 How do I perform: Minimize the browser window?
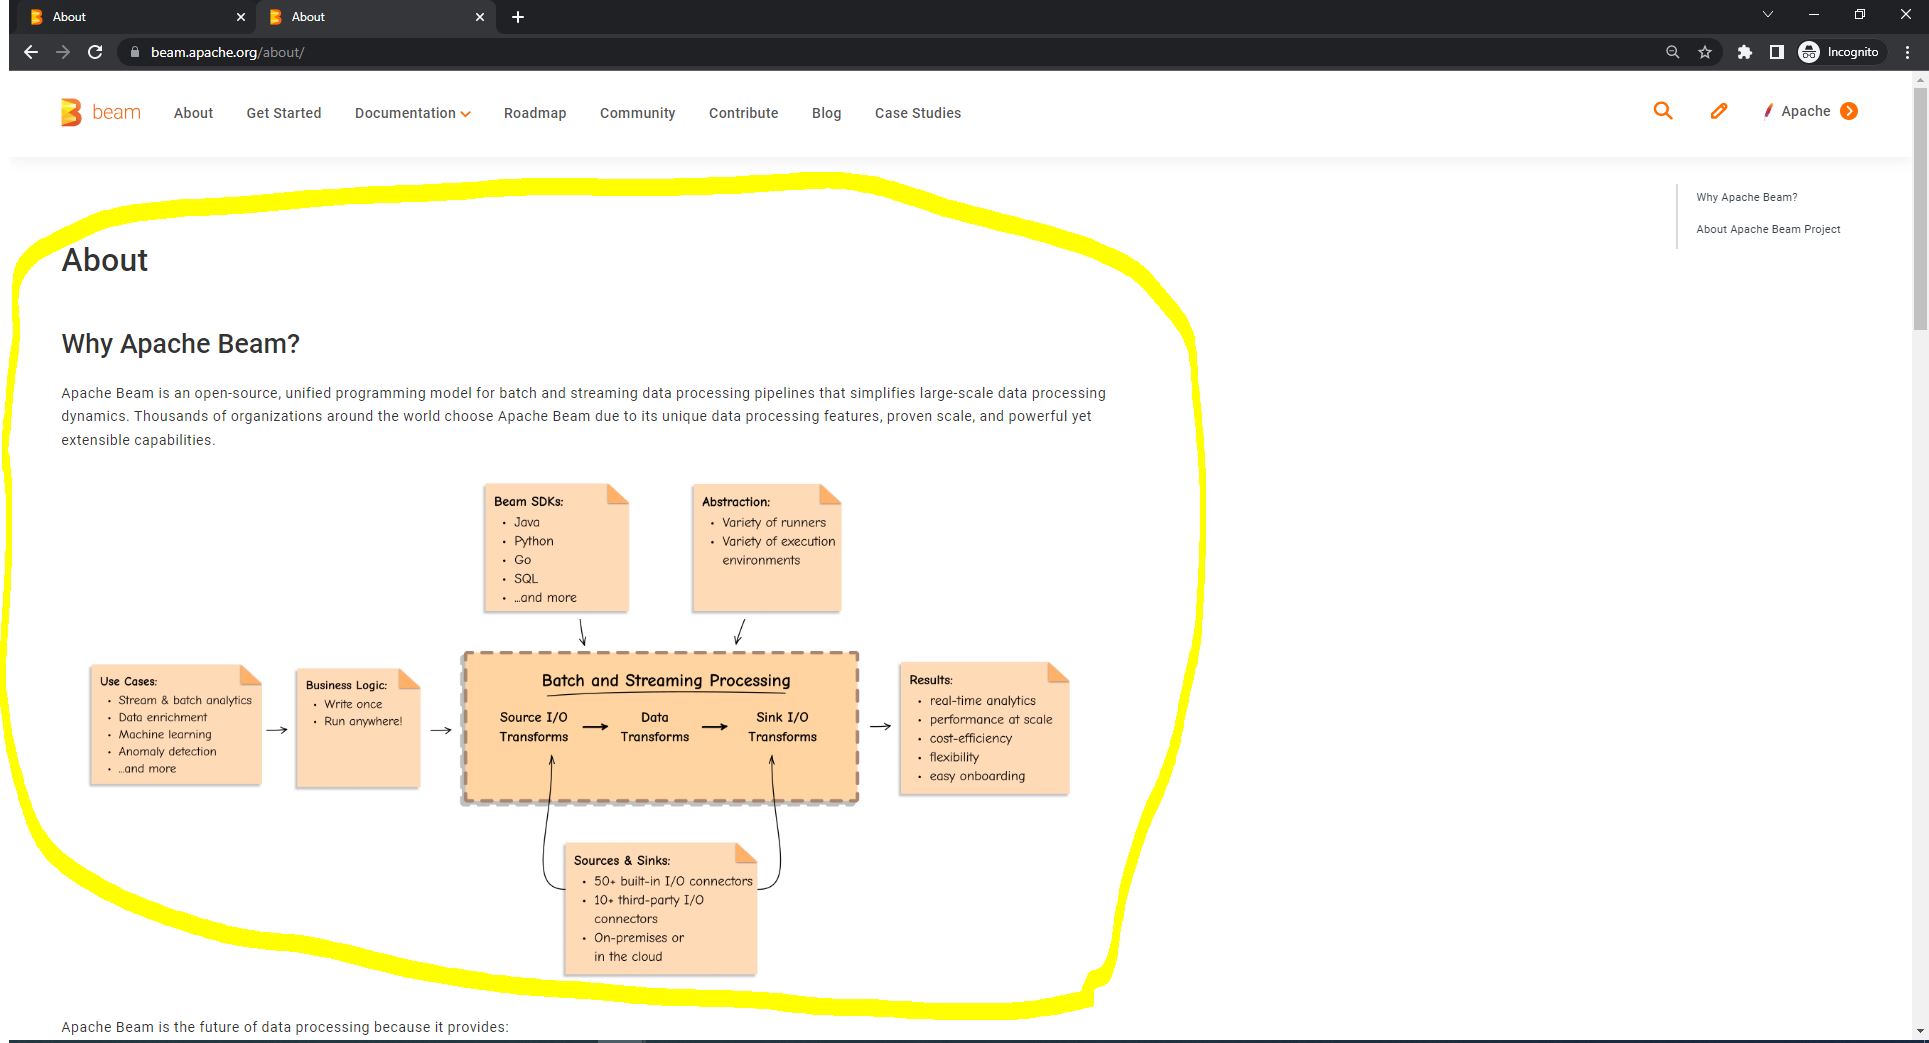coord(1813,15)
